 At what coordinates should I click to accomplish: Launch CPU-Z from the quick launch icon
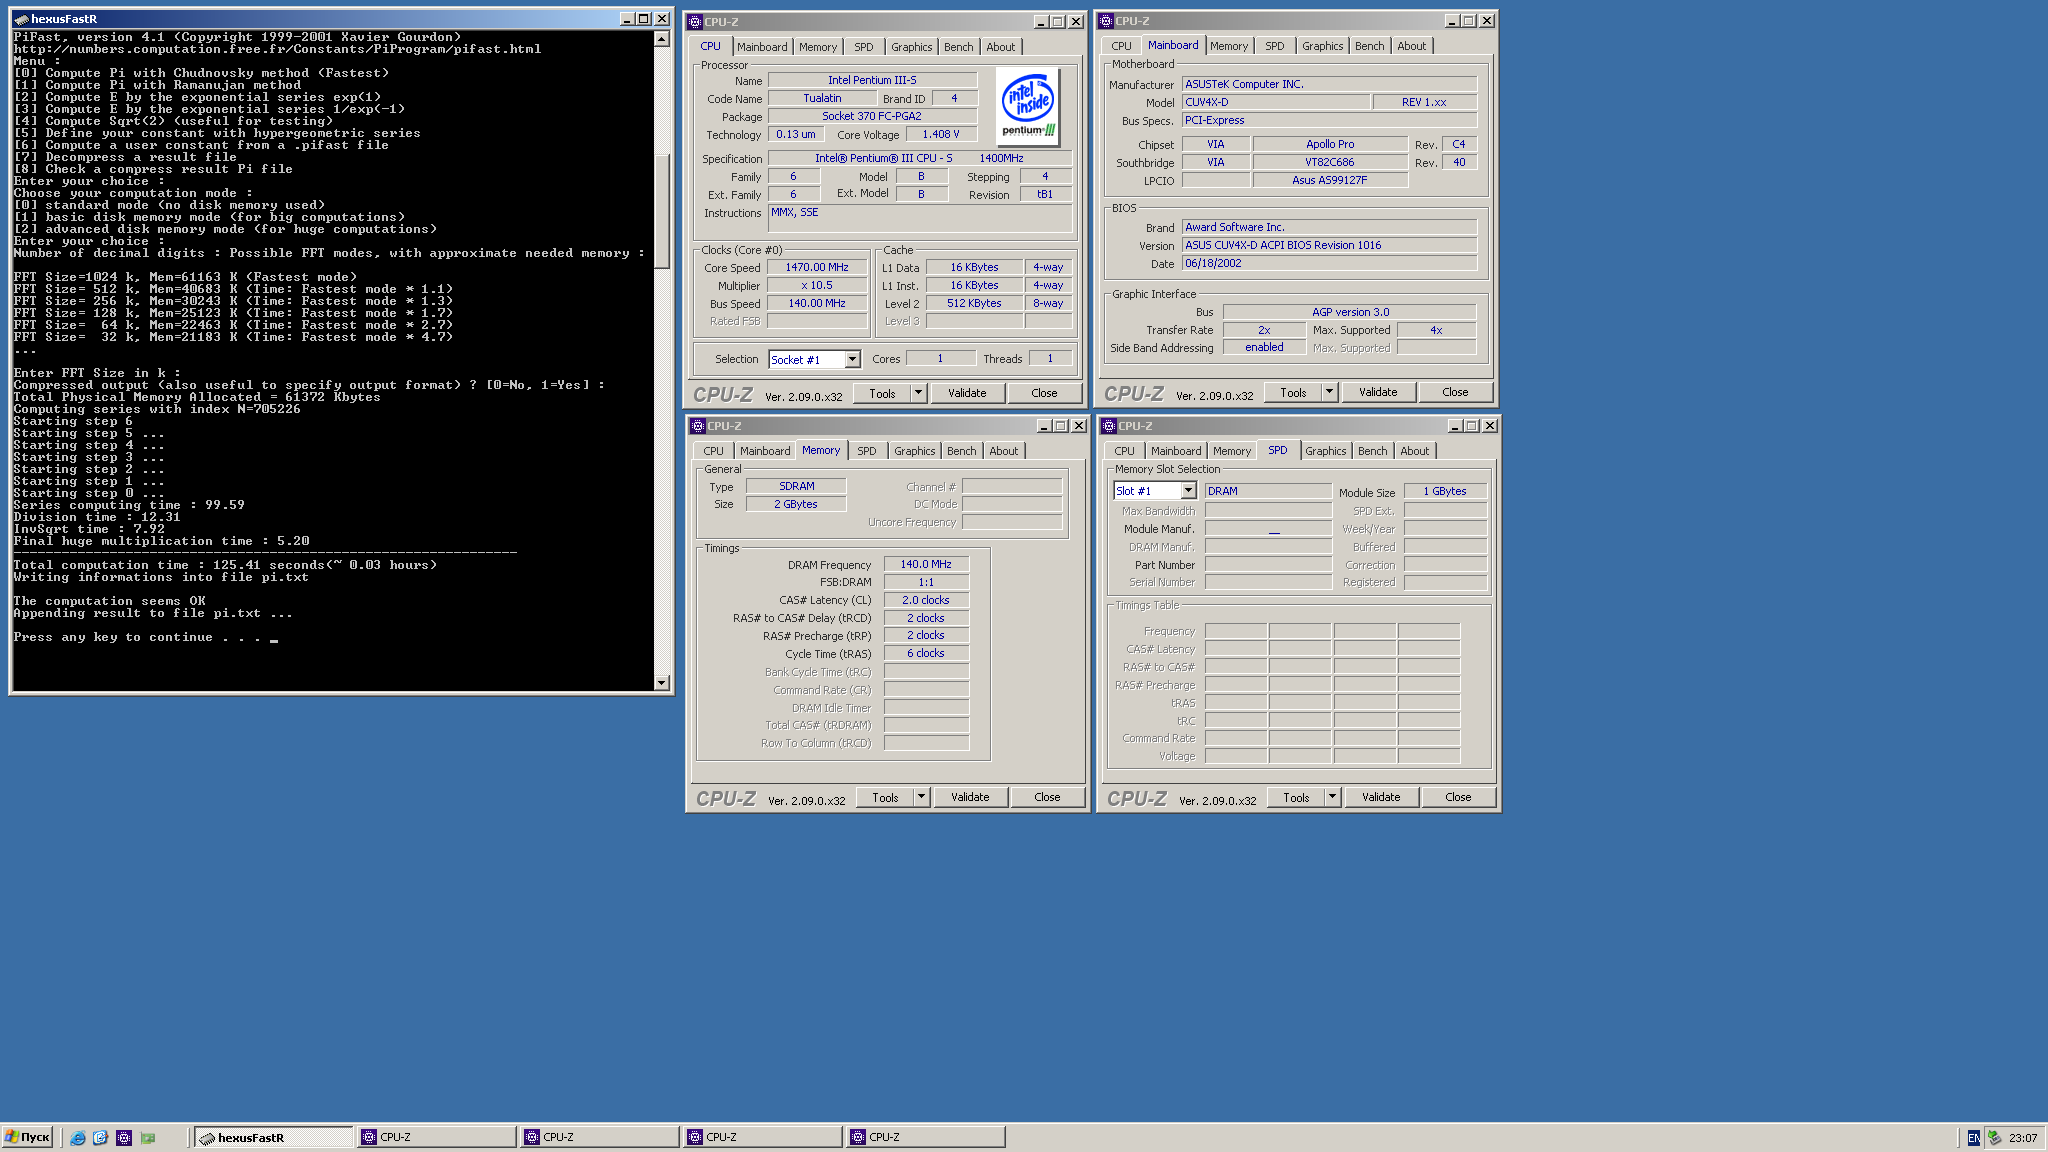click(x=124, y=1138)
